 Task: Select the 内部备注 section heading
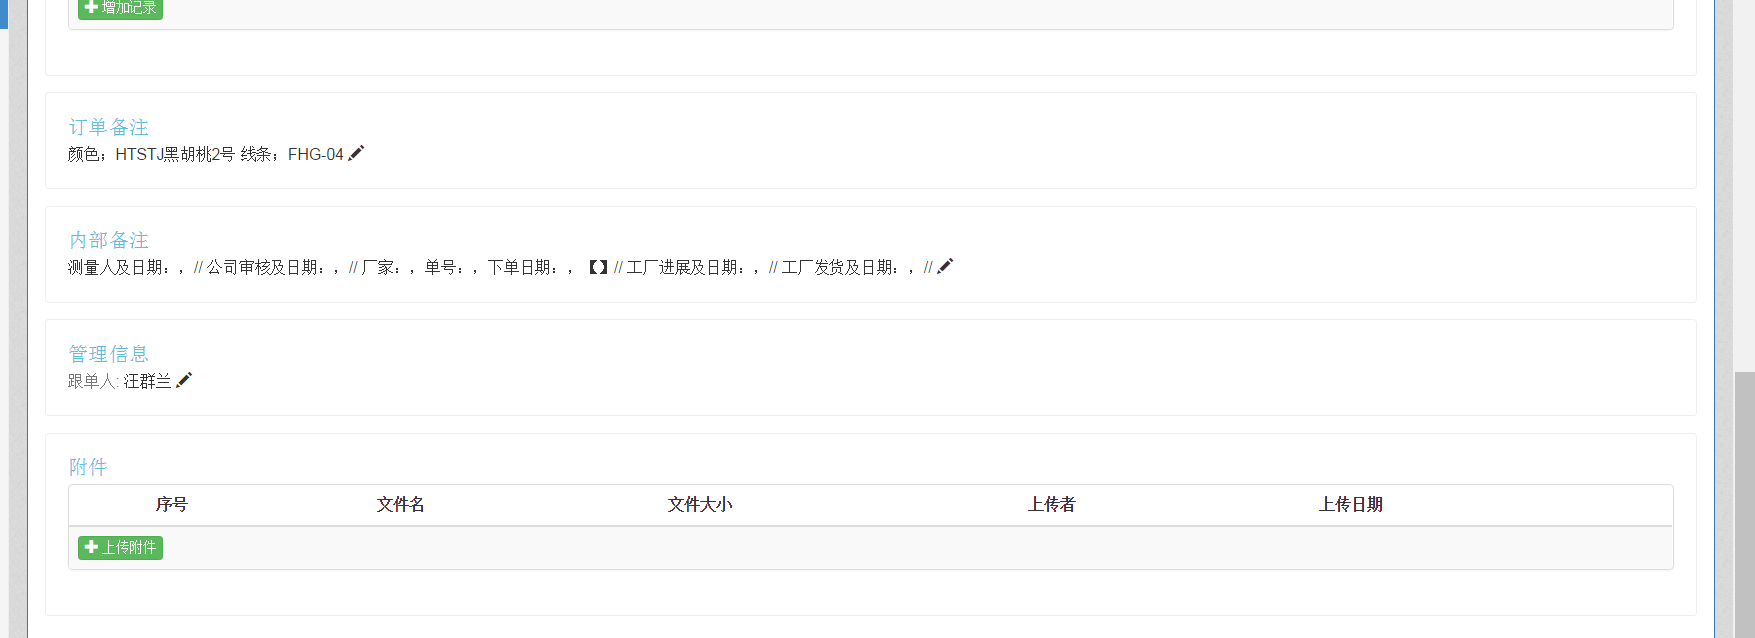[x=108, y=240]
